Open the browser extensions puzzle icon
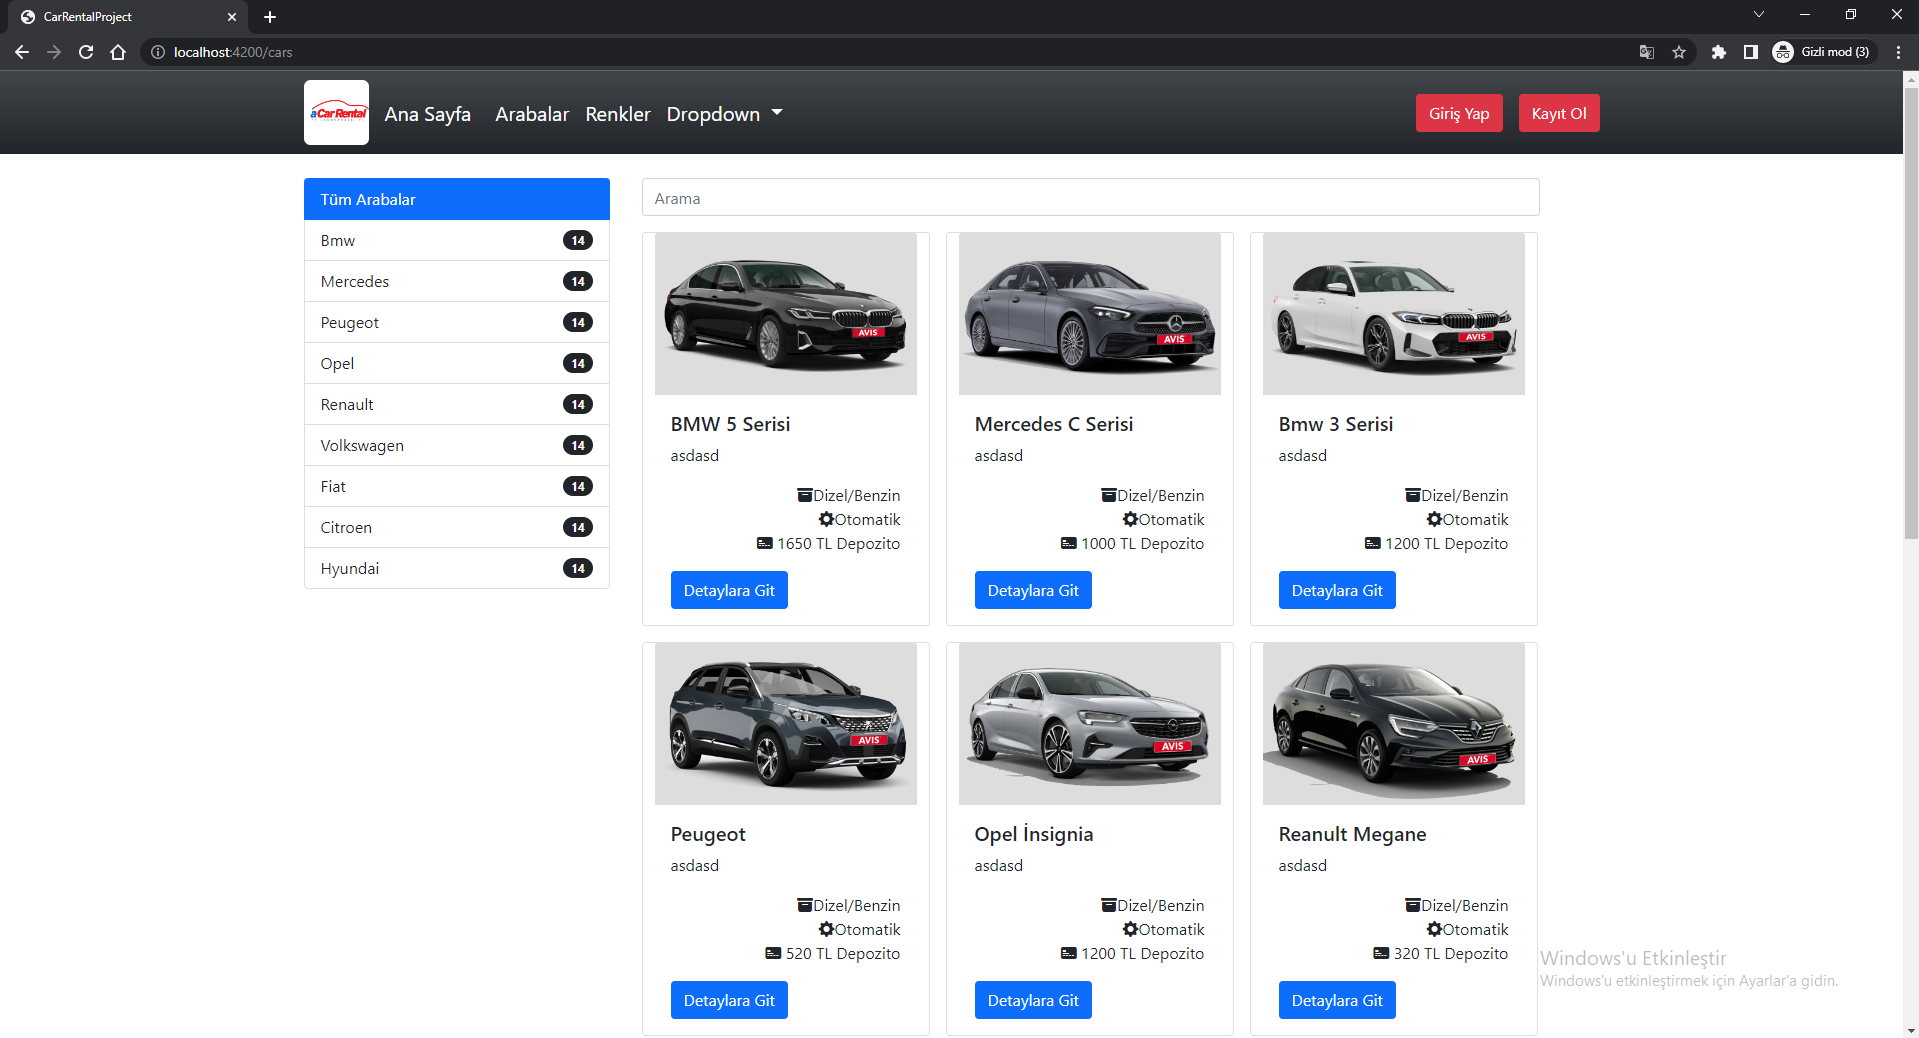Viewport: 1919px width, 1038px height. coord(1719,52)
